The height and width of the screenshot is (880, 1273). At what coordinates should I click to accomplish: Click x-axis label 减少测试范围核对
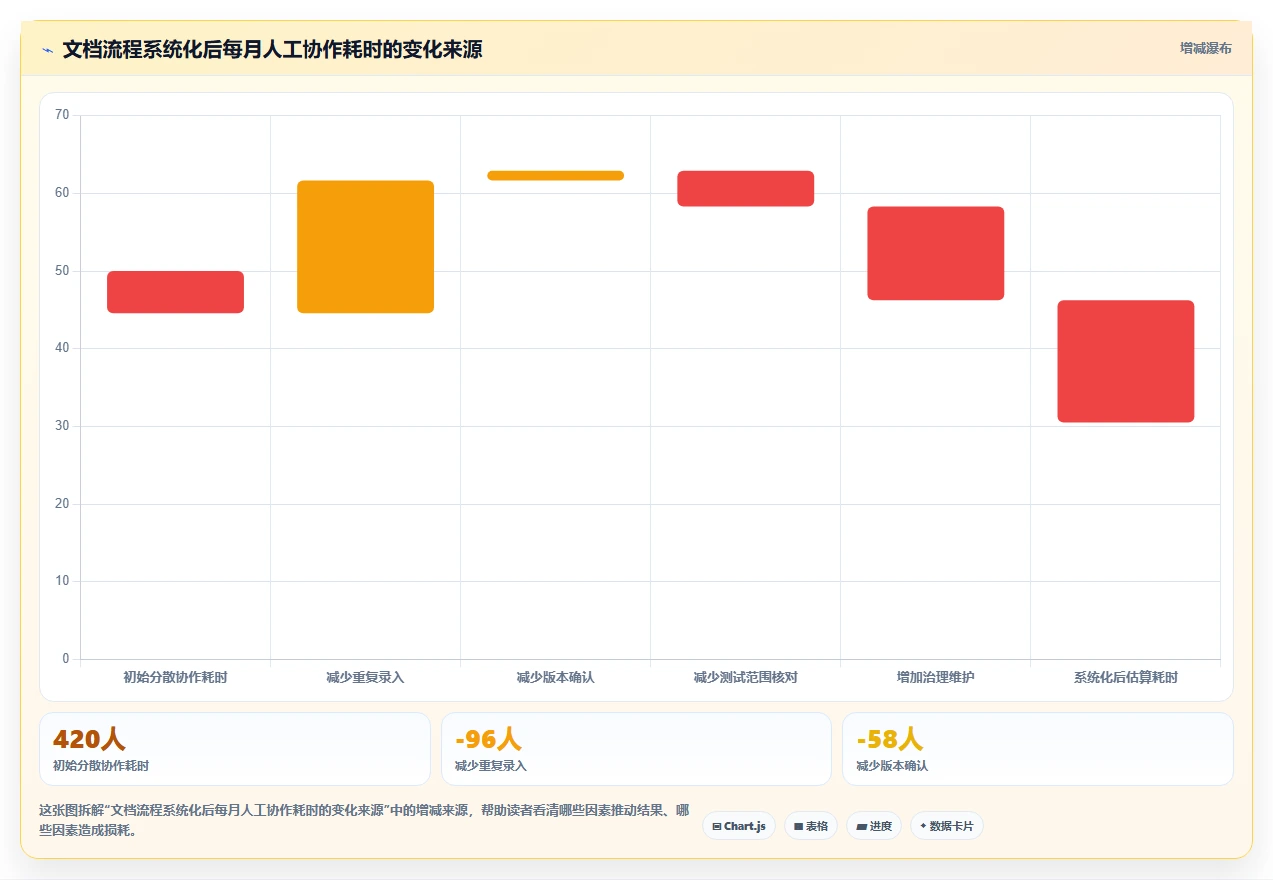pos(745,677)
